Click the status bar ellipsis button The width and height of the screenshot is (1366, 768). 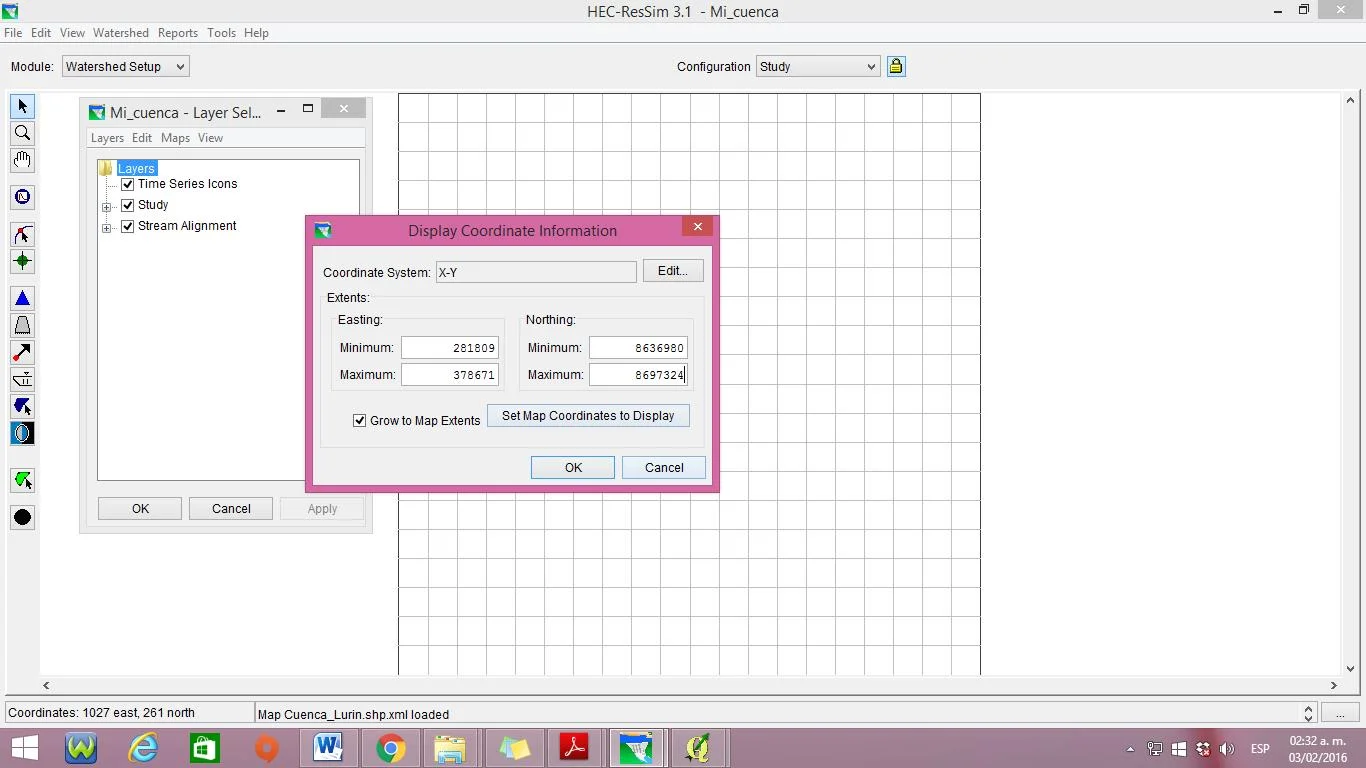pos(1340,713)
